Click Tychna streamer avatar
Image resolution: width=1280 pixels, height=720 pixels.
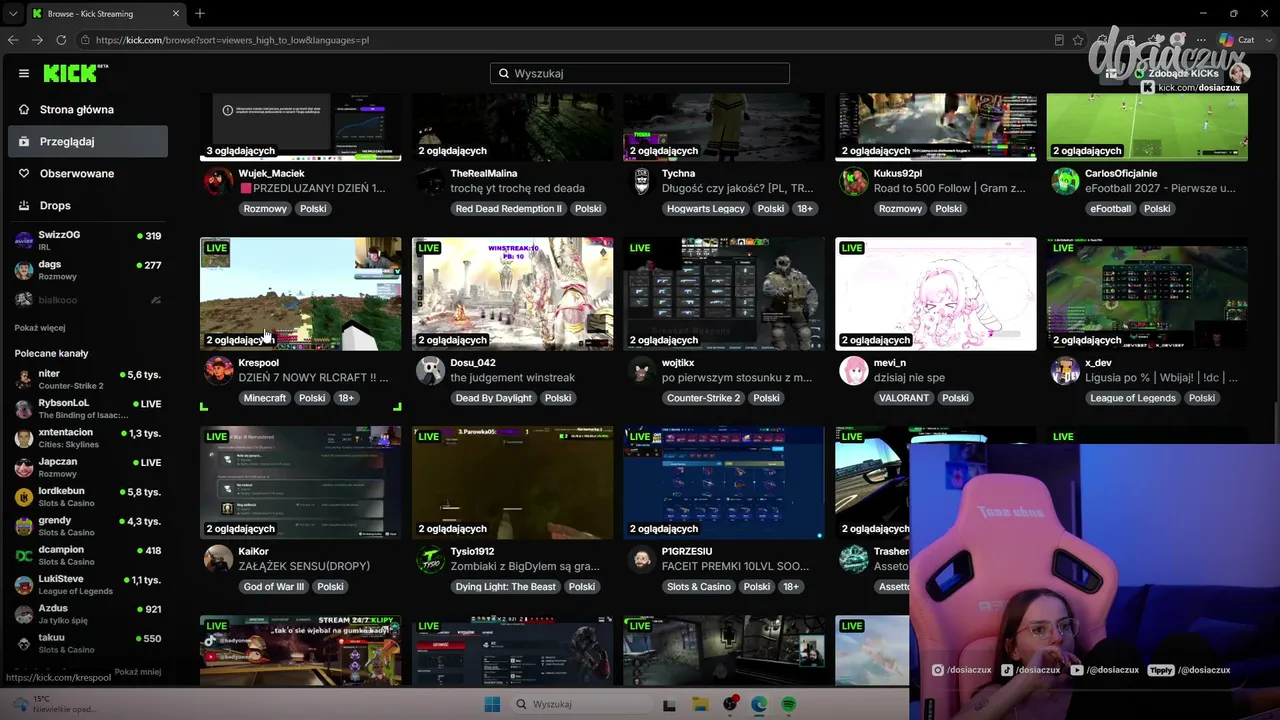642,182
